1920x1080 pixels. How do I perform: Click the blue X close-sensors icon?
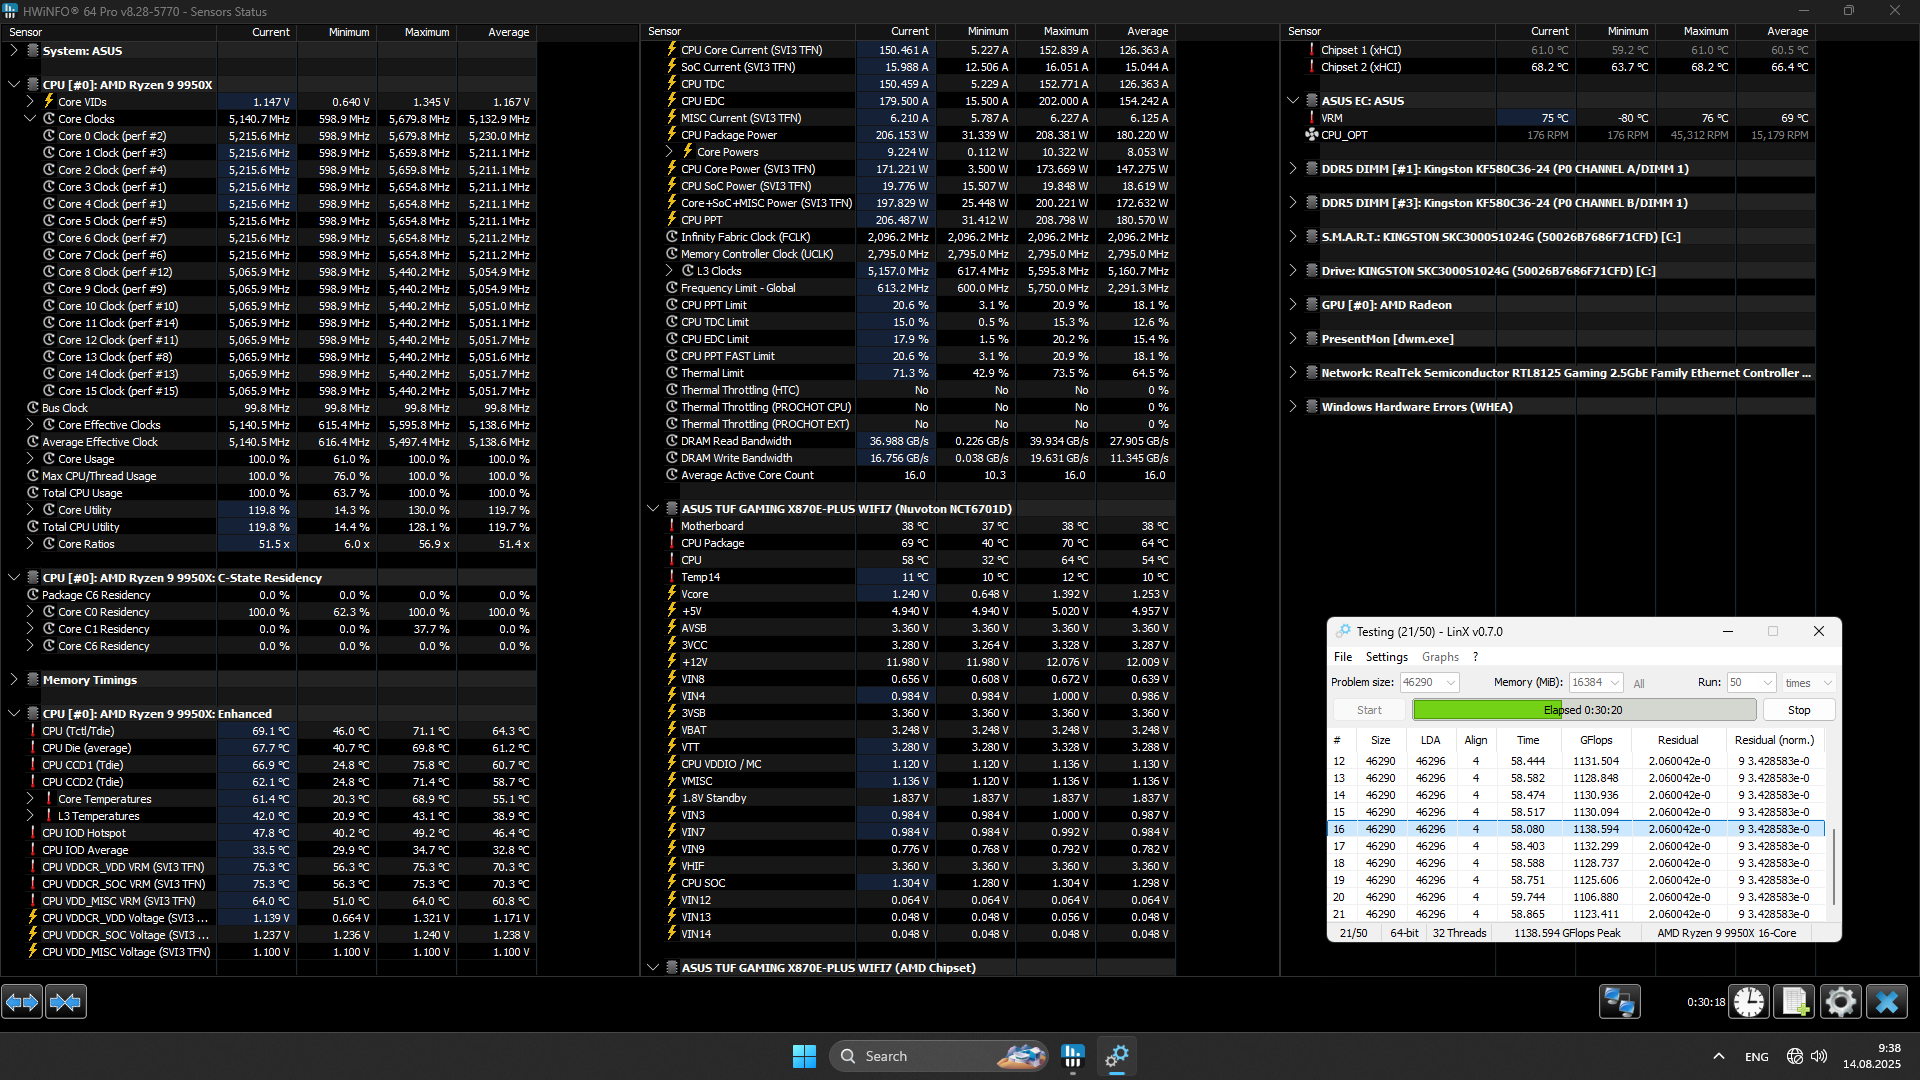click(x=1887, y=1002)
